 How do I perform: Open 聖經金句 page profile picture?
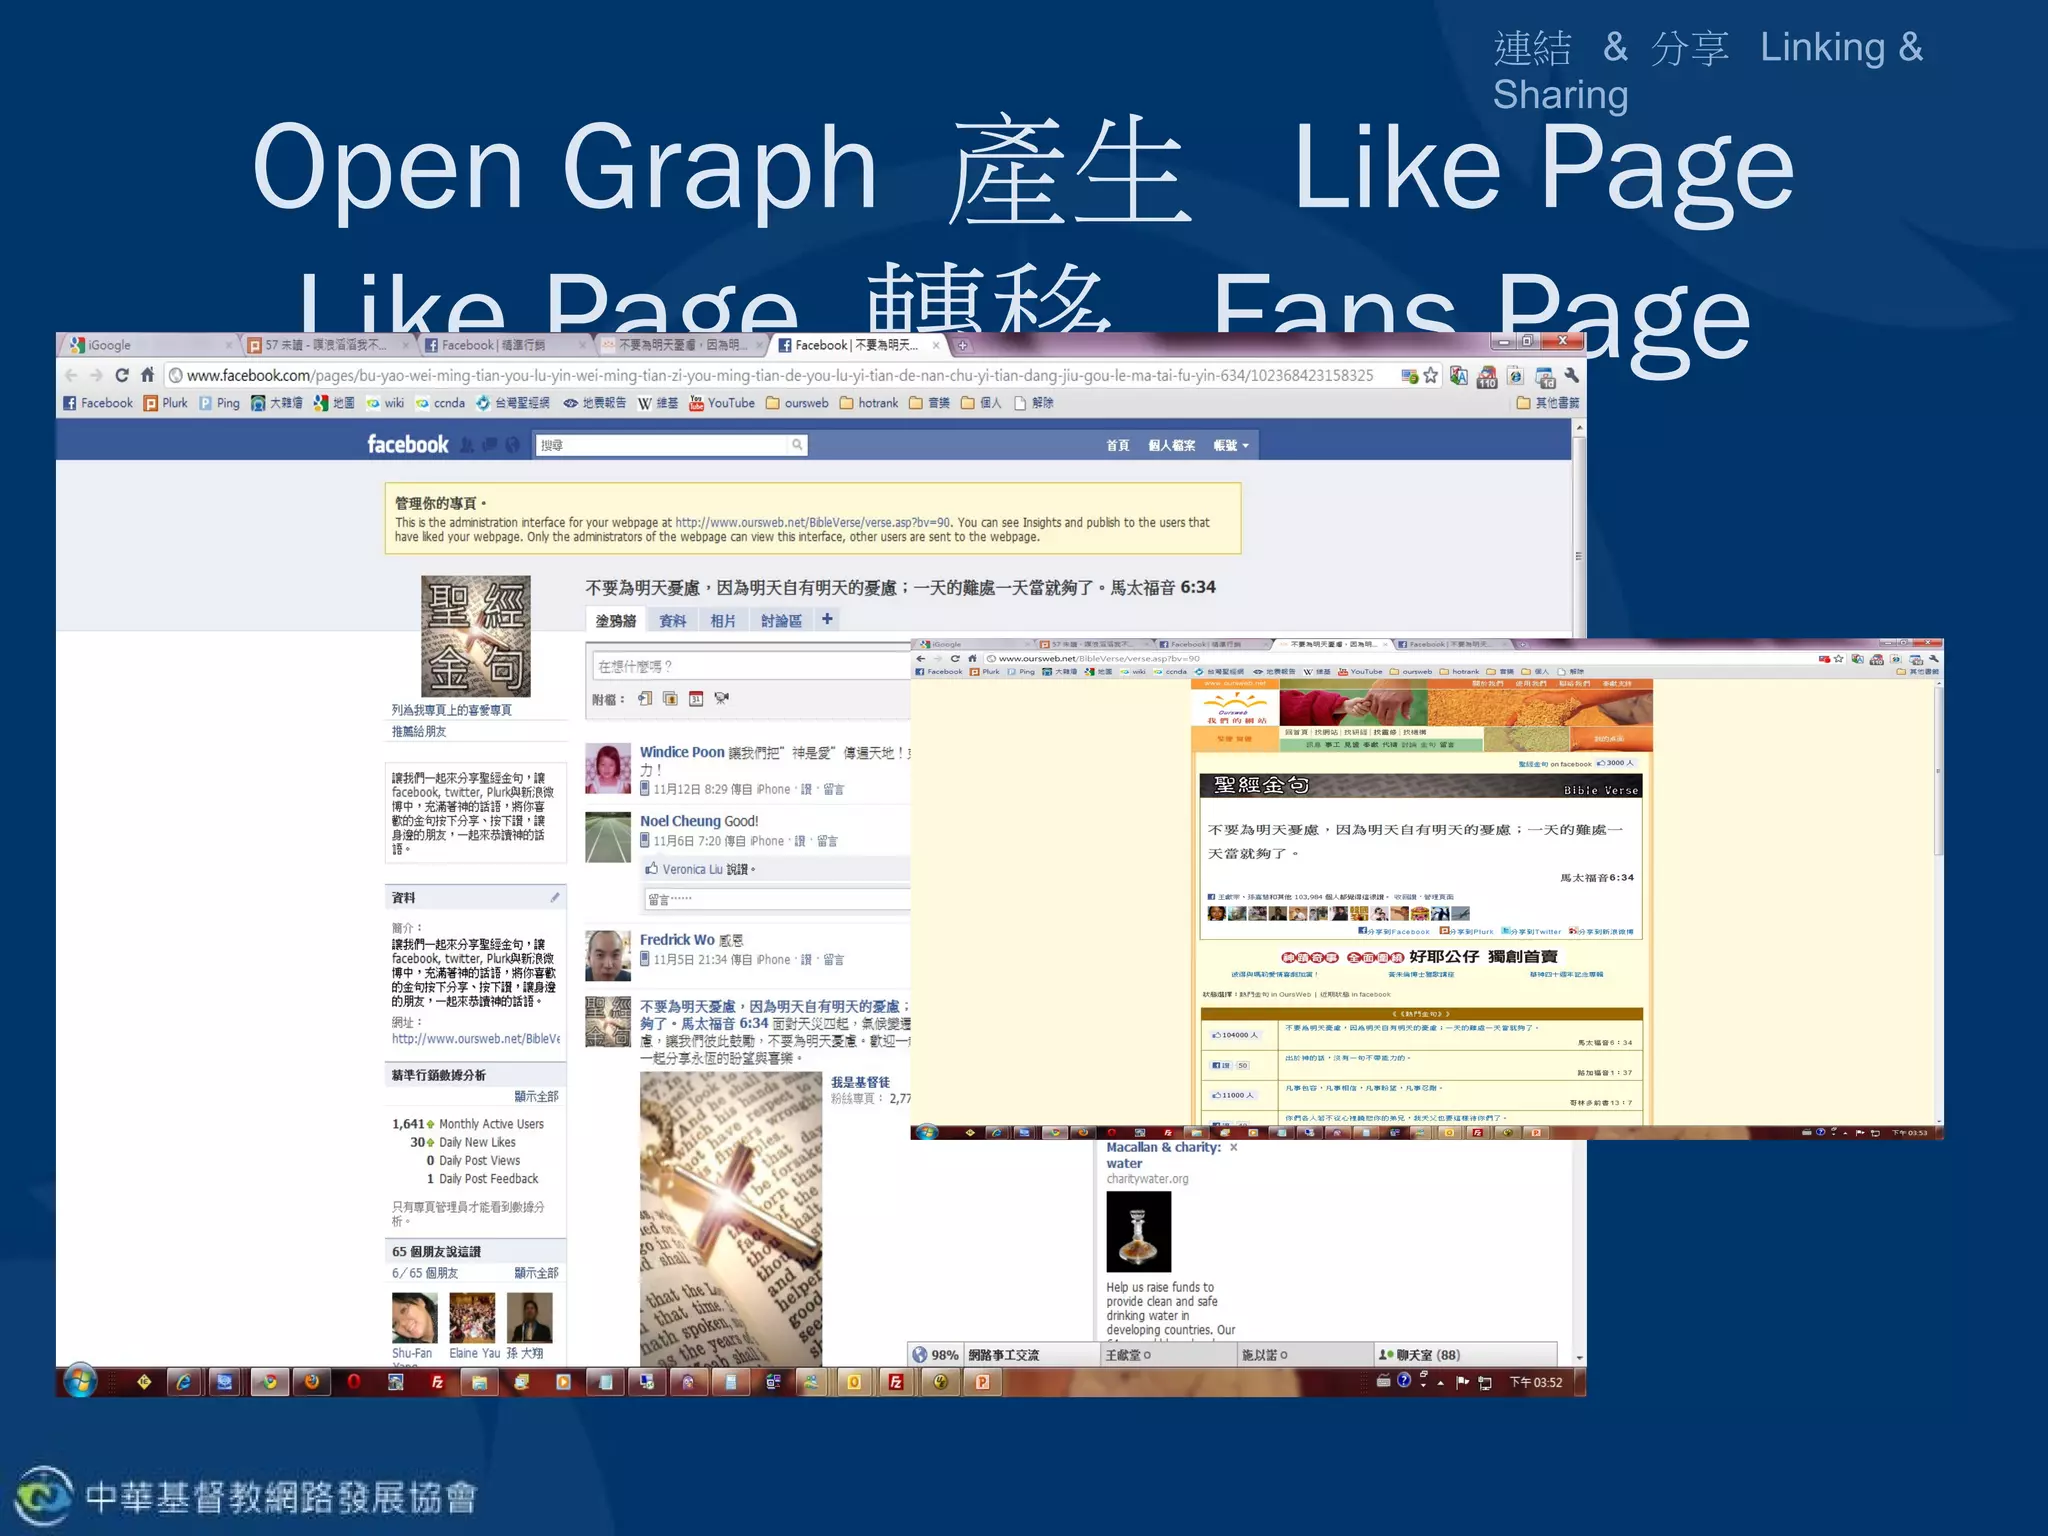476,636
